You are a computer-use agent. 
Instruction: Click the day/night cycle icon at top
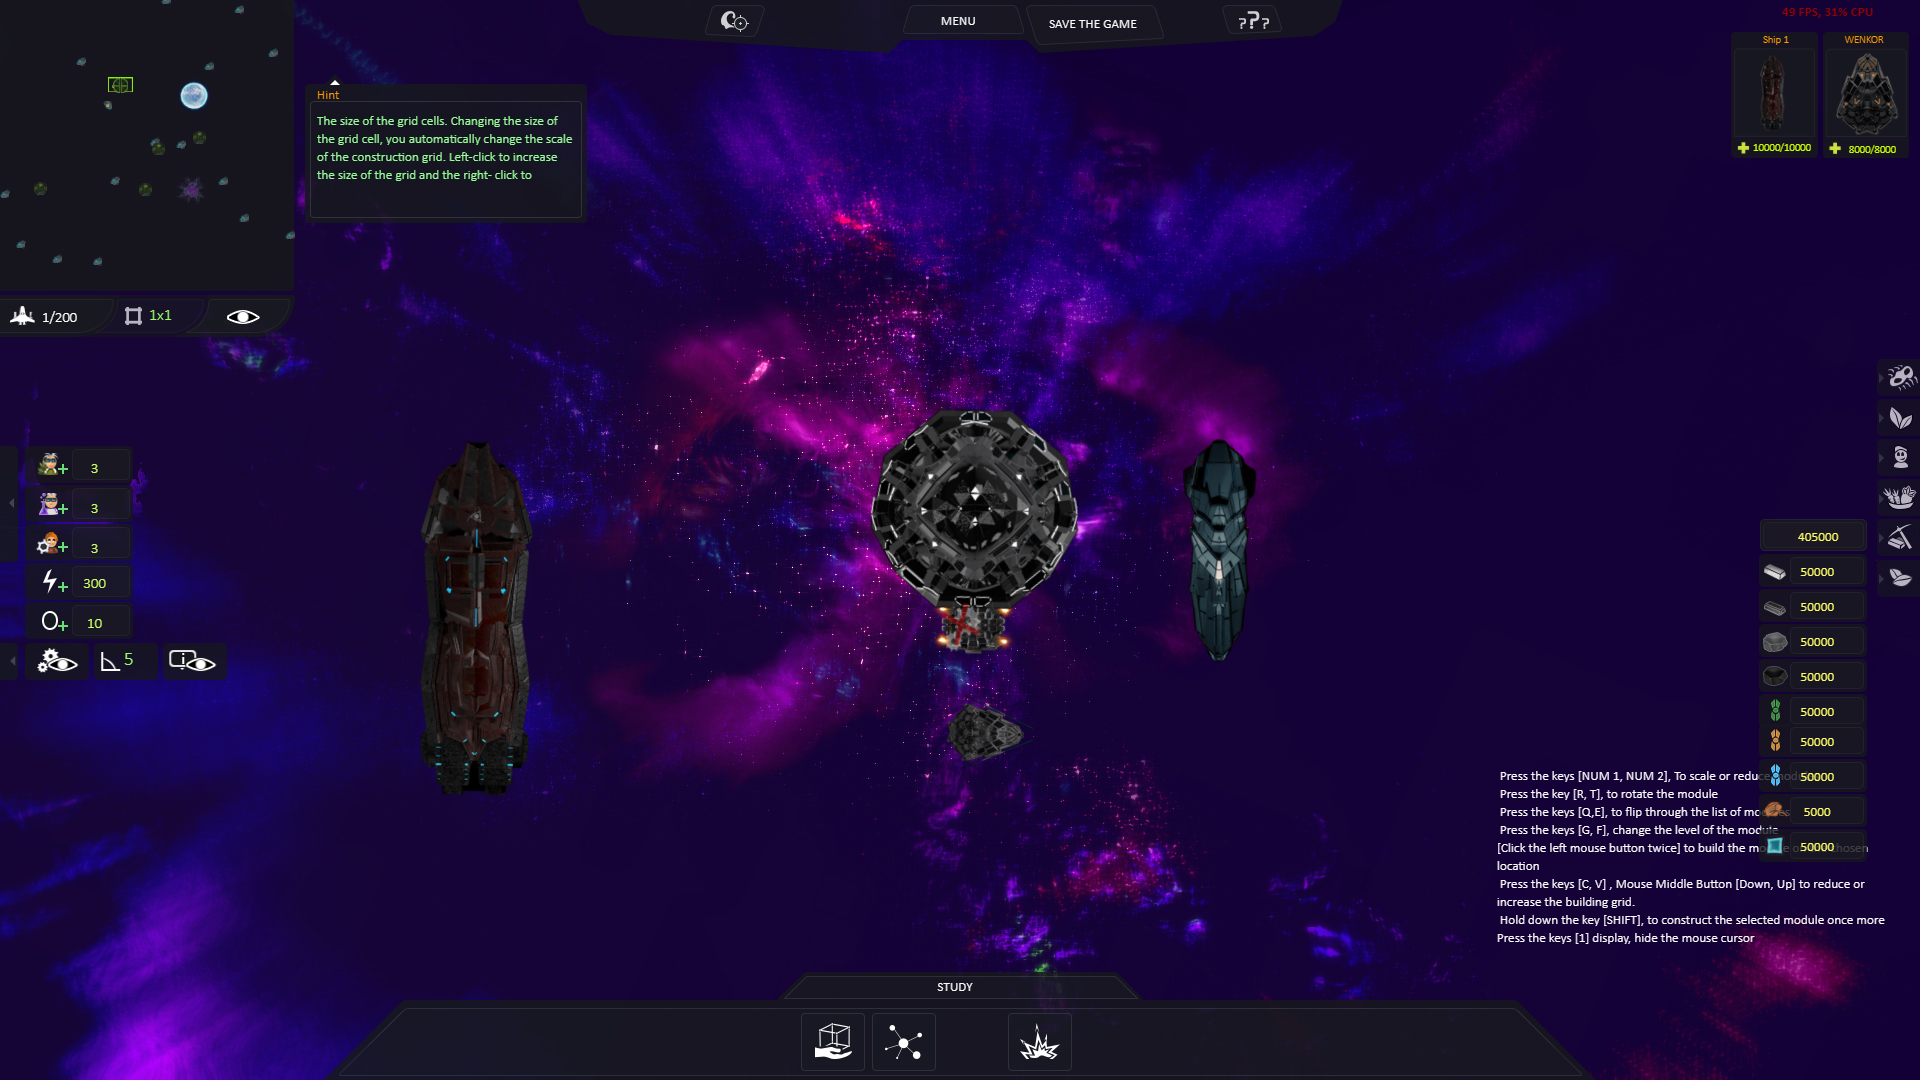pos(733,19)
